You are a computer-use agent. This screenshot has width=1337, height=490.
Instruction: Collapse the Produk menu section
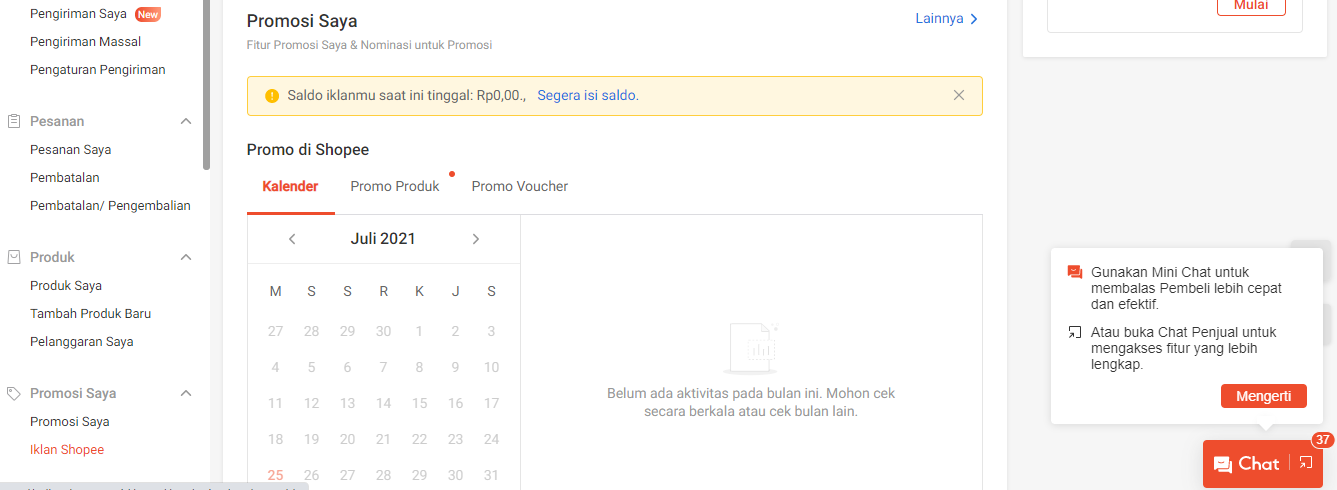(x=186, y=257)
